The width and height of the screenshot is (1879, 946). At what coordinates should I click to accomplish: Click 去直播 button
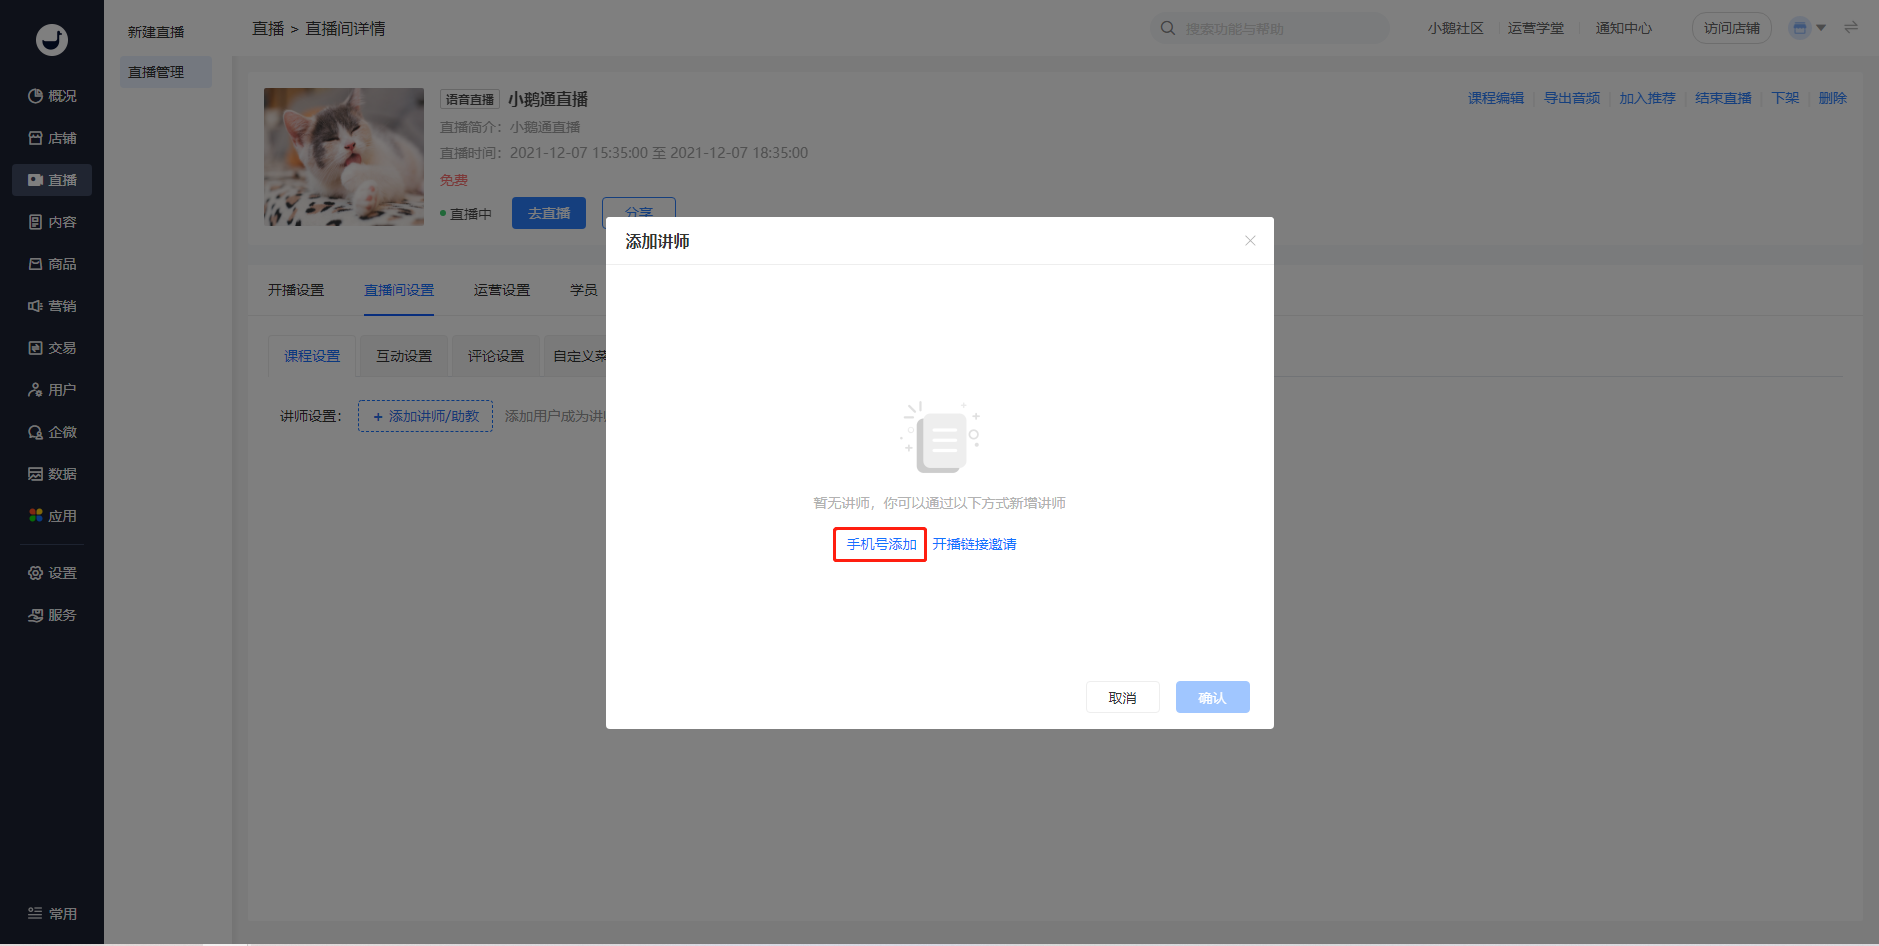(549, 213)
